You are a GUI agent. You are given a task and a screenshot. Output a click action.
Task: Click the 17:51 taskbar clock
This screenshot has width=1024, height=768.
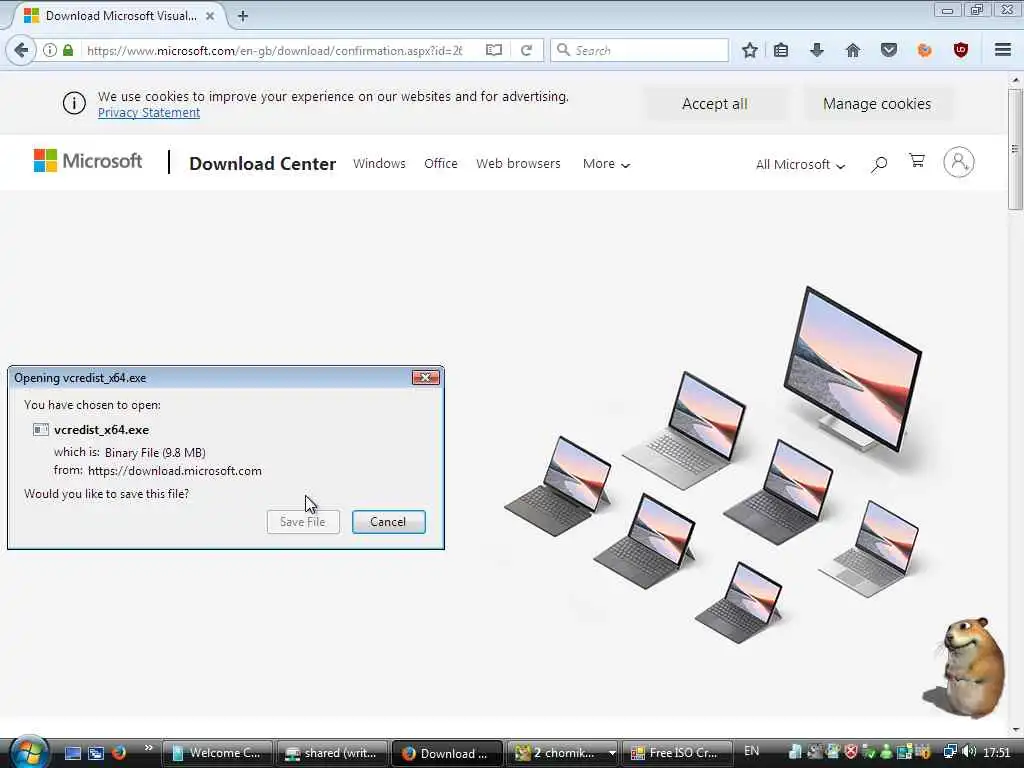[x=997, y=752]
